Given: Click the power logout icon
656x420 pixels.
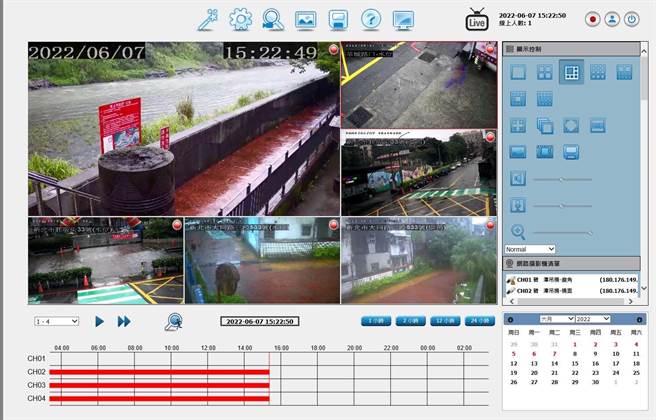Looking at the screenshot, I should [631, 19].
